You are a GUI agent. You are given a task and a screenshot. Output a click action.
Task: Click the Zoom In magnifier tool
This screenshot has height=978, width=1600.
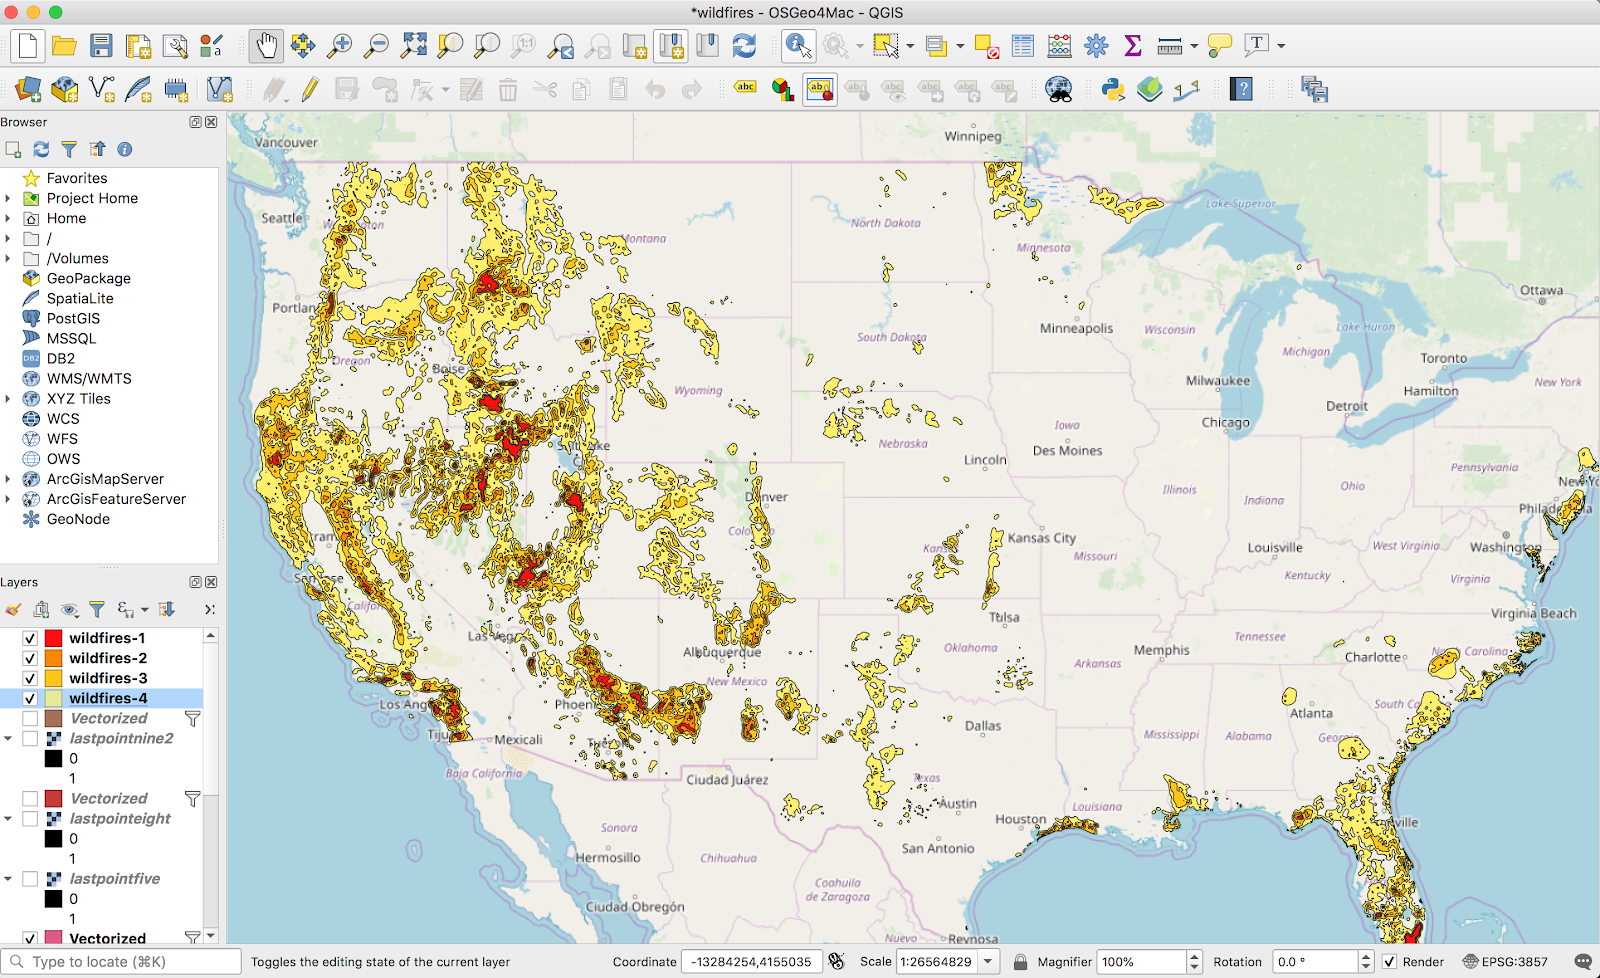click(340, 46)
